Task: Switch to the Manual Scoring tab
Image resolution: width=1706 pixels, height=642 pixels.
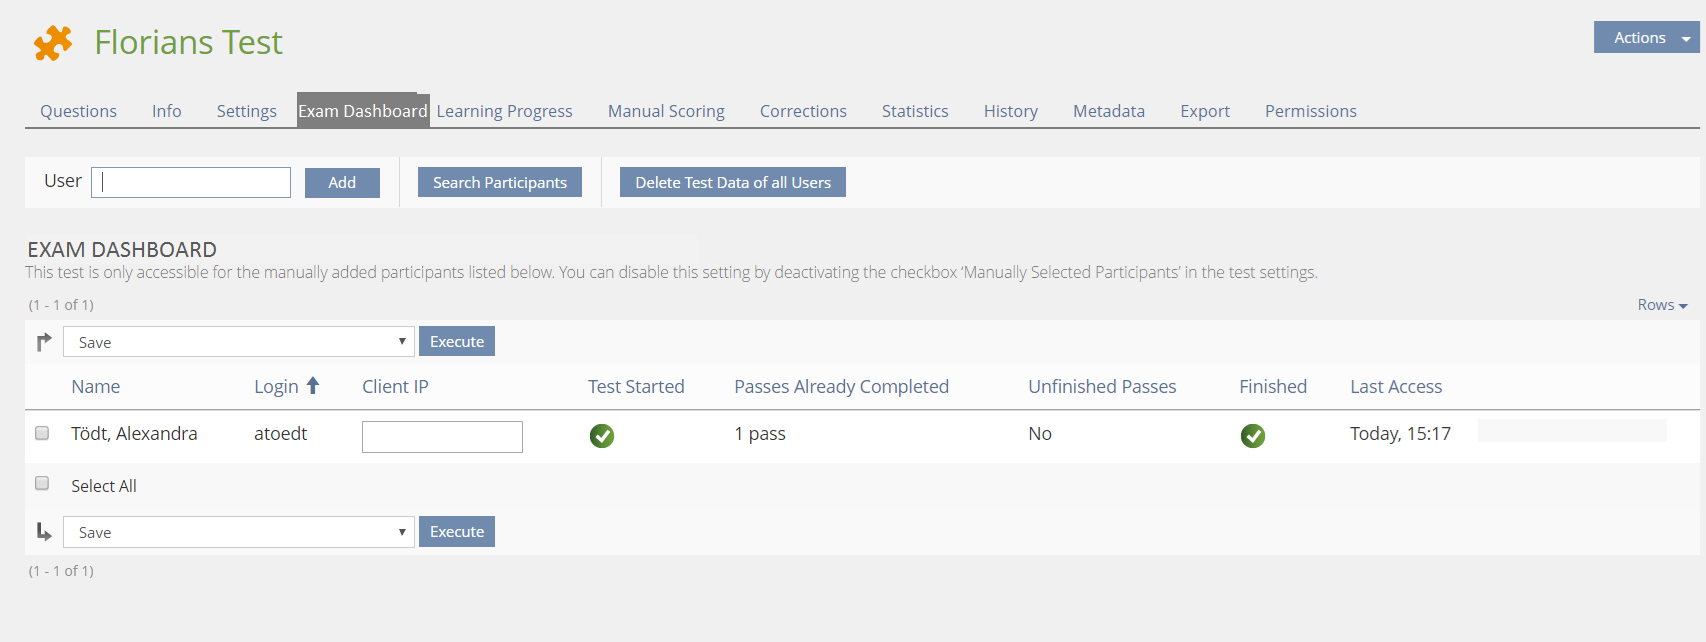Action: pos(666,111)
